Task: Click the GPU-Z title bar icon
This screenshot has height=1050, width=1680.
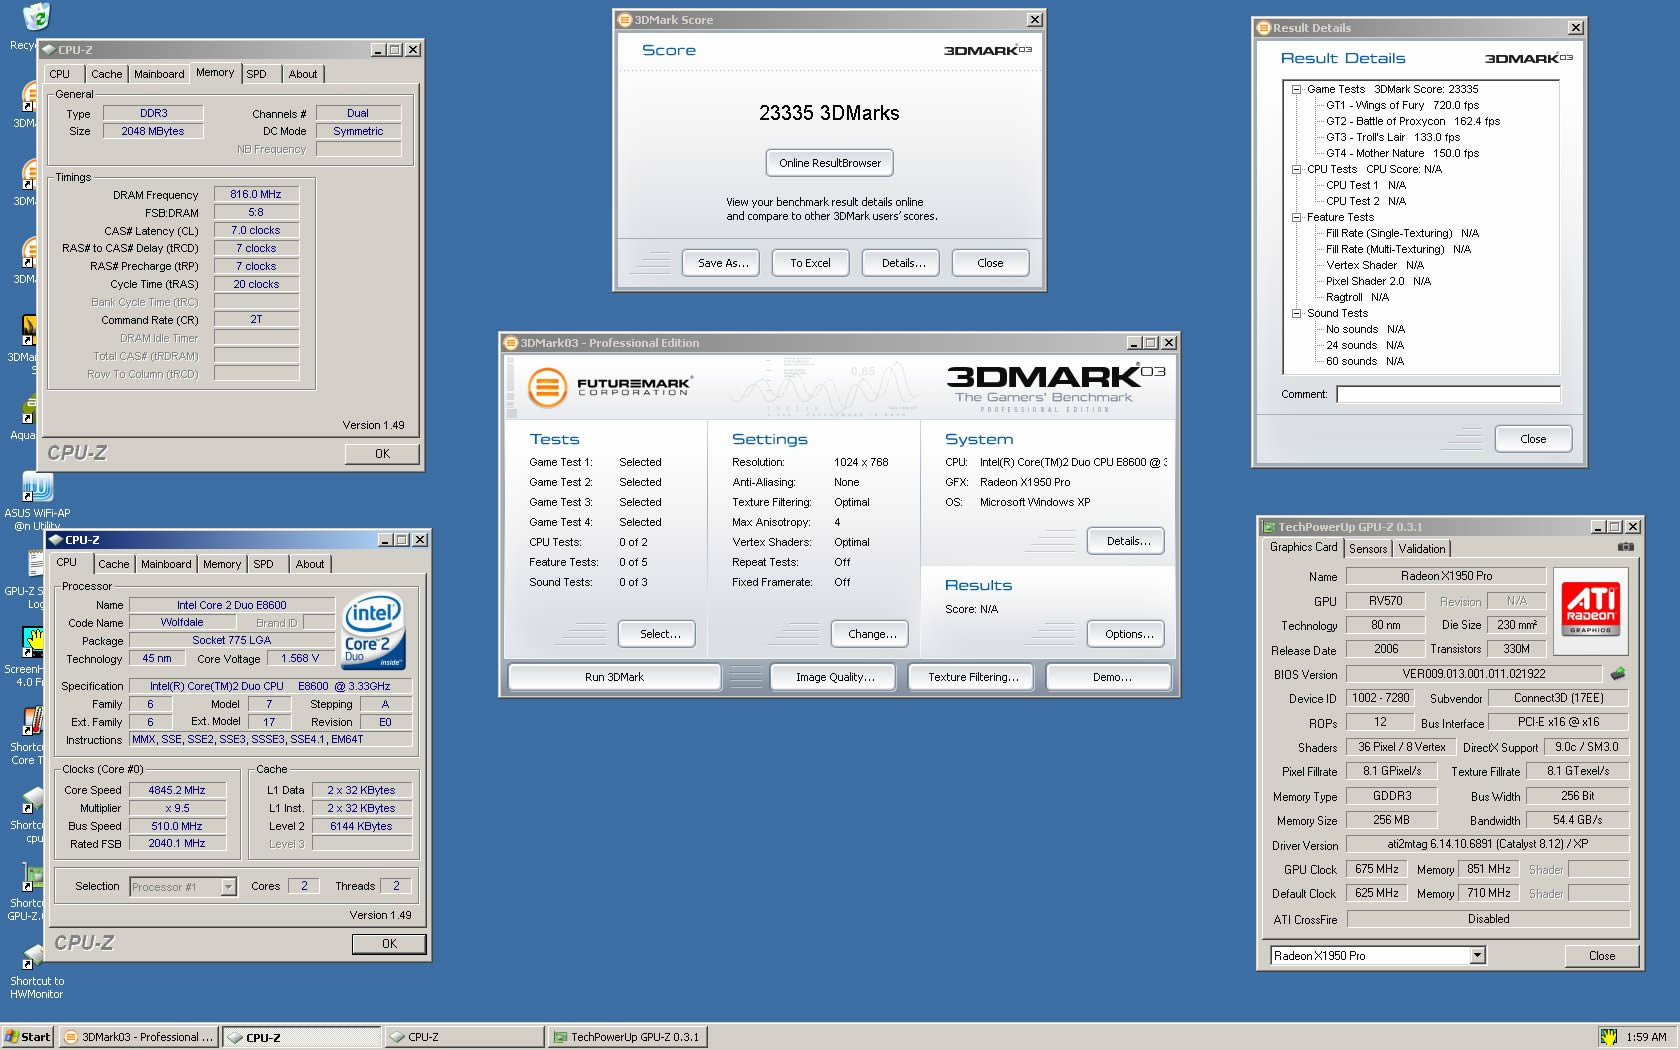Action: pyautogui.click(x=1269, y=527)
